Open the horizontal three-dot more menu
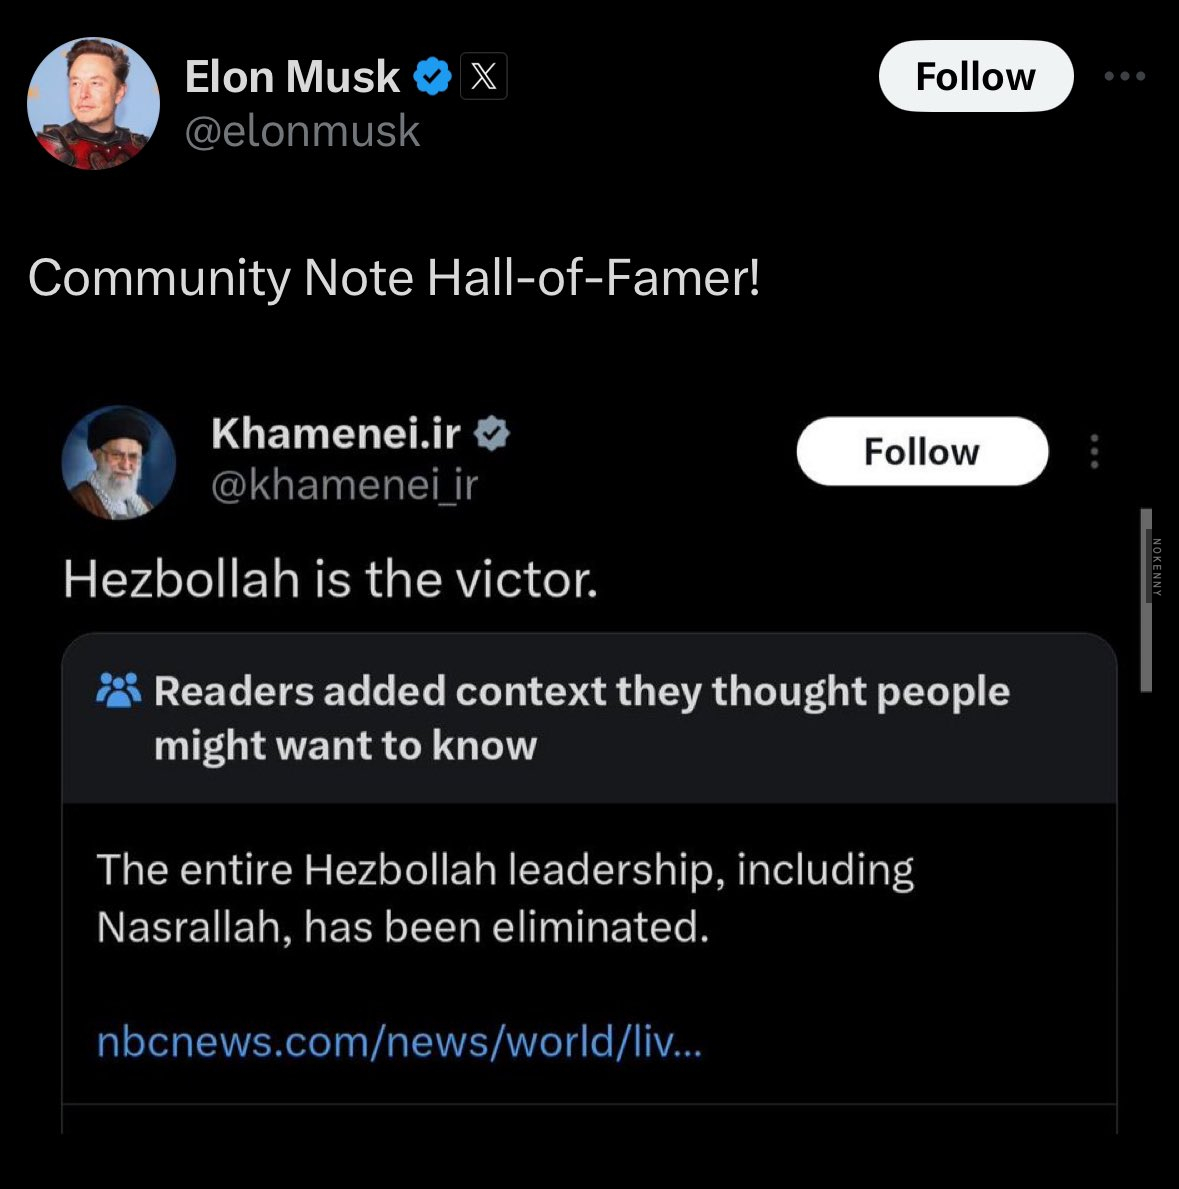Image resolution: width=1179 pixels, height=1189 pixels. click(x=1125, y=76)
